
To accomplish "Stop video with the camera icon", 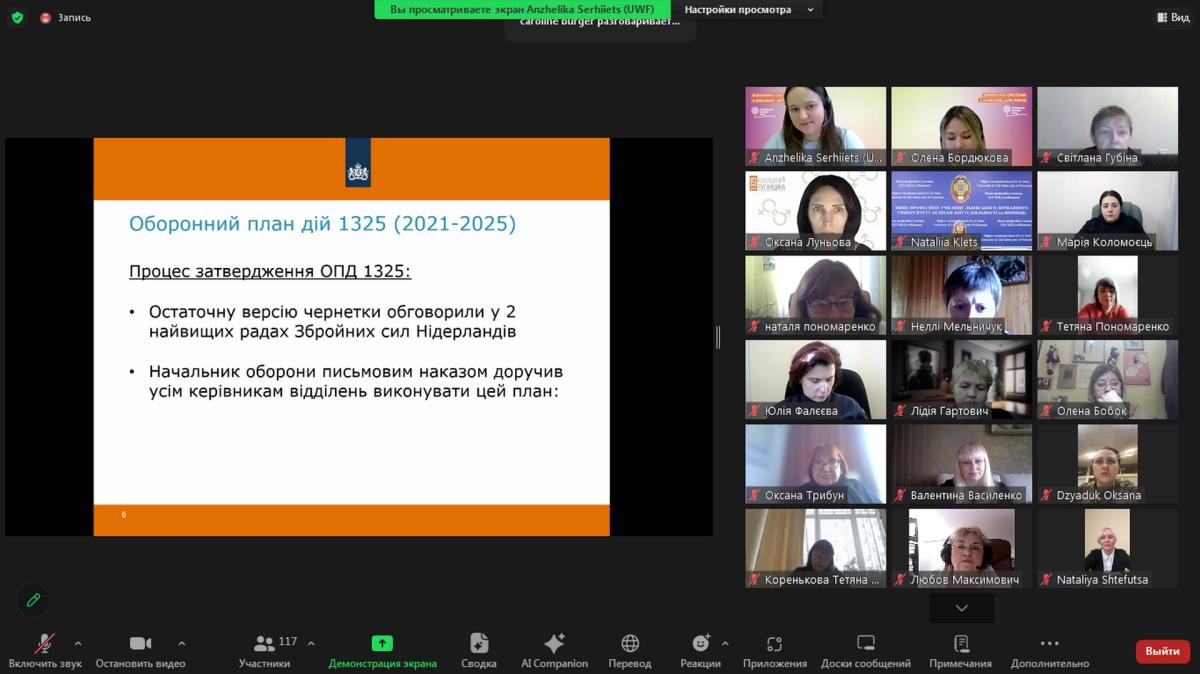I will (140, 643).
